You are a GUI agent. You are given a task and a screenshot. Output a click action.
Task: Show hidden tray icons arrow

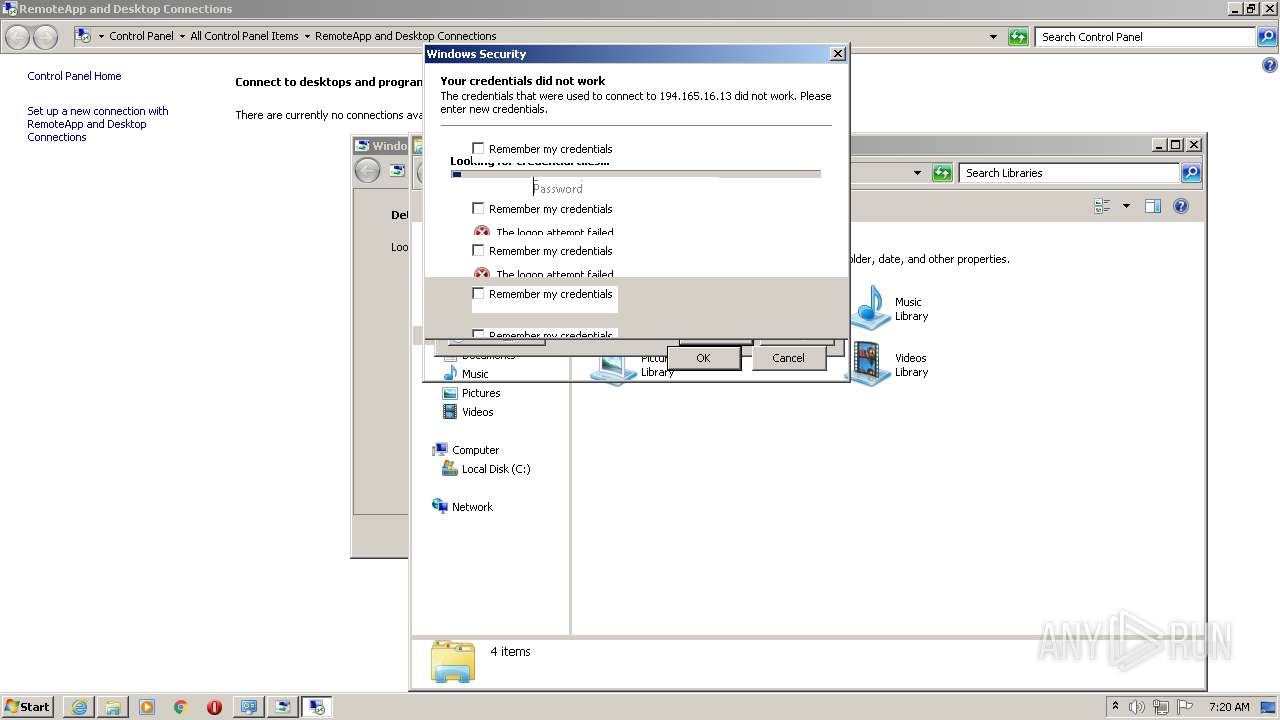pyautogui.click(x=1115, y=706)
